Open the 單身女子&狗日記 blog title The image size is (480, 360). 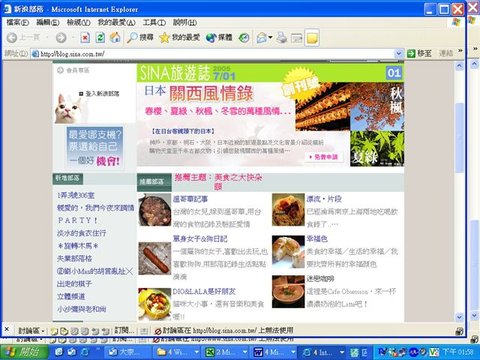tap(200, 239)
